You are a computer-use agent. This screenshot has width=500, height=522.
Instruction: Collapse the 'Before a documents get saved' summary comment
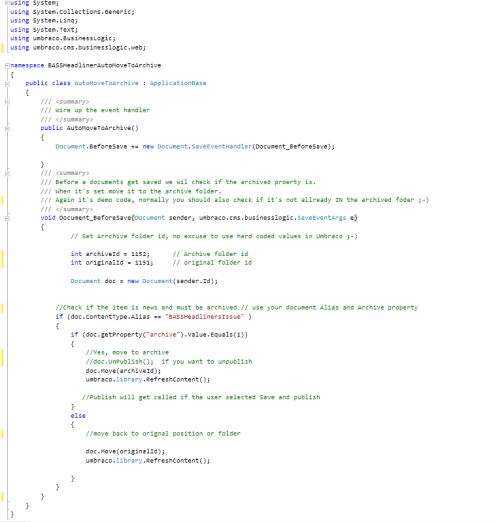pyautogui.click(x=7, y=173)
